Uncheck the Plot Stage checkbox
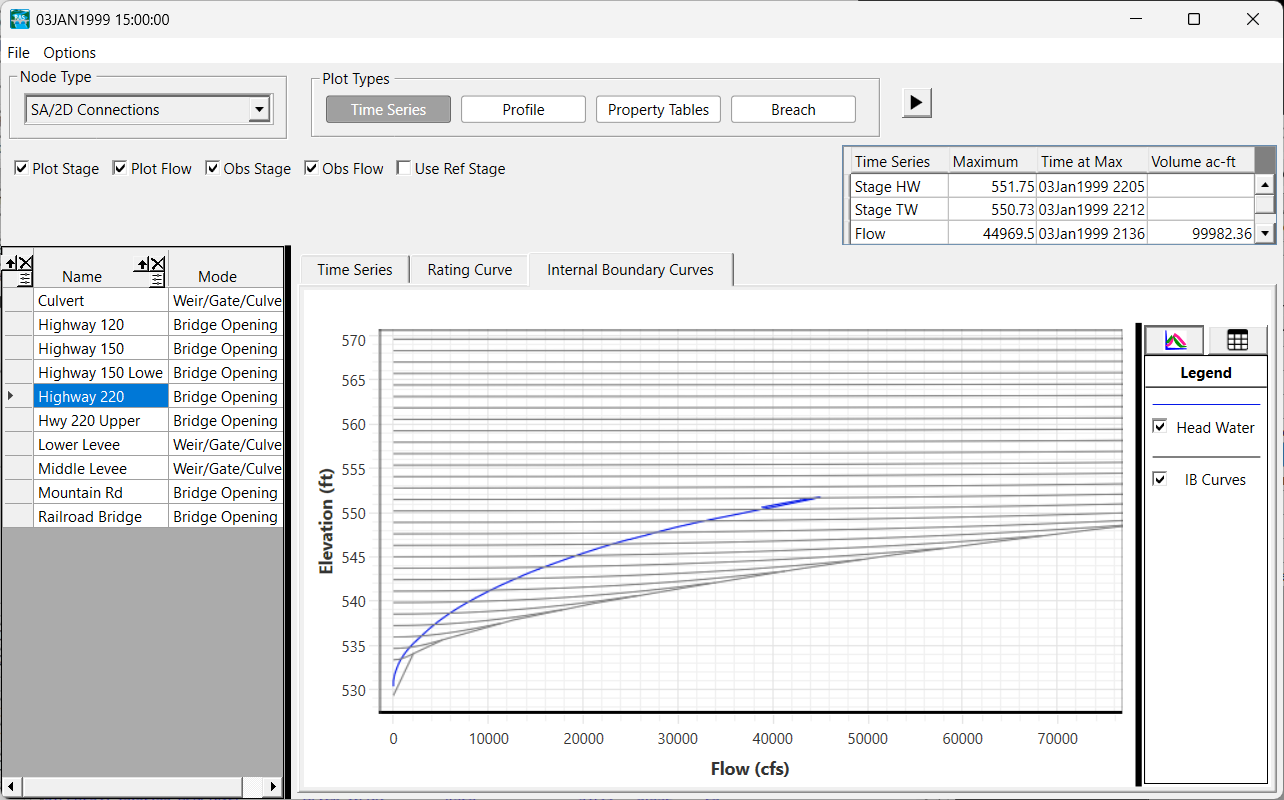Image resolution: width=1284 pixels, height=800 pixels. pyautogui.click(x=21, y=169)
